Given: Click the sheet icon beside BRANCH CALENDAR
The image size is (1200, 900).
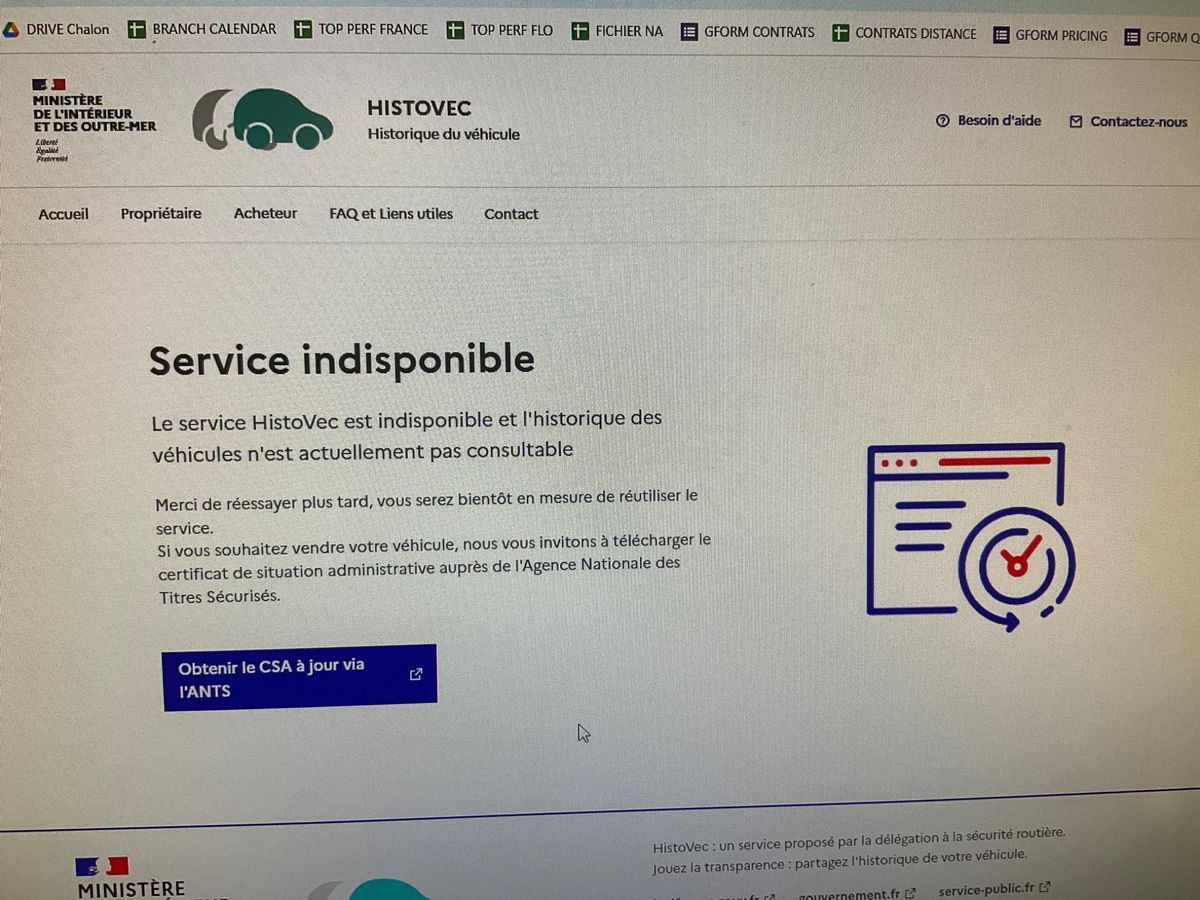Looking at the screenshot, I should 137,29.
